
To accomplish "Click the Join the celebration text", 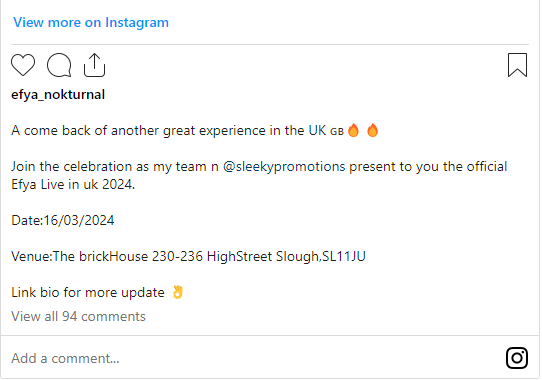I will click(x=71, y=167).
